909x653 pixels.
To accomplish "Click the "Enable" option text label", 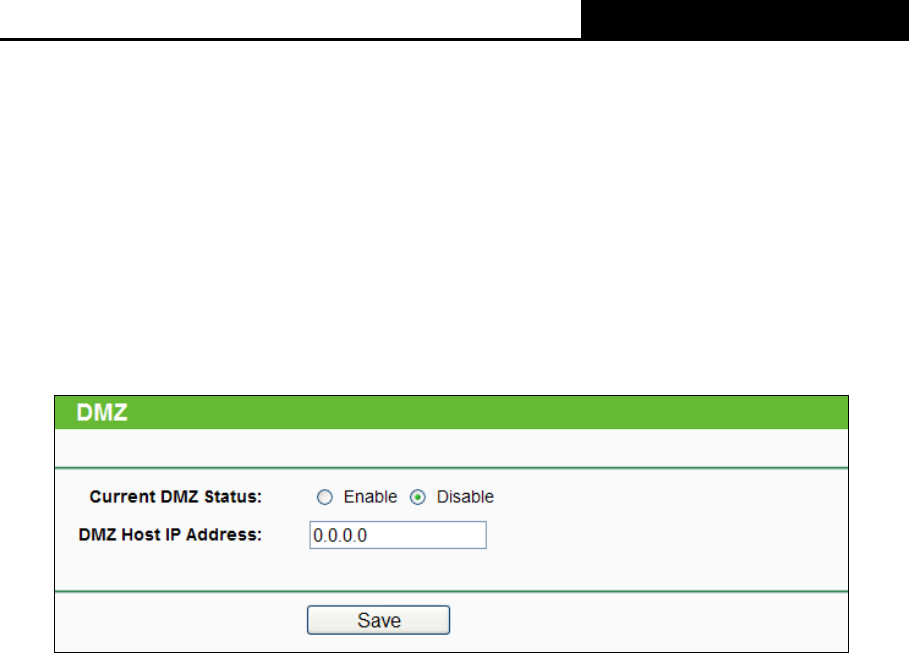I will point(370,497).
